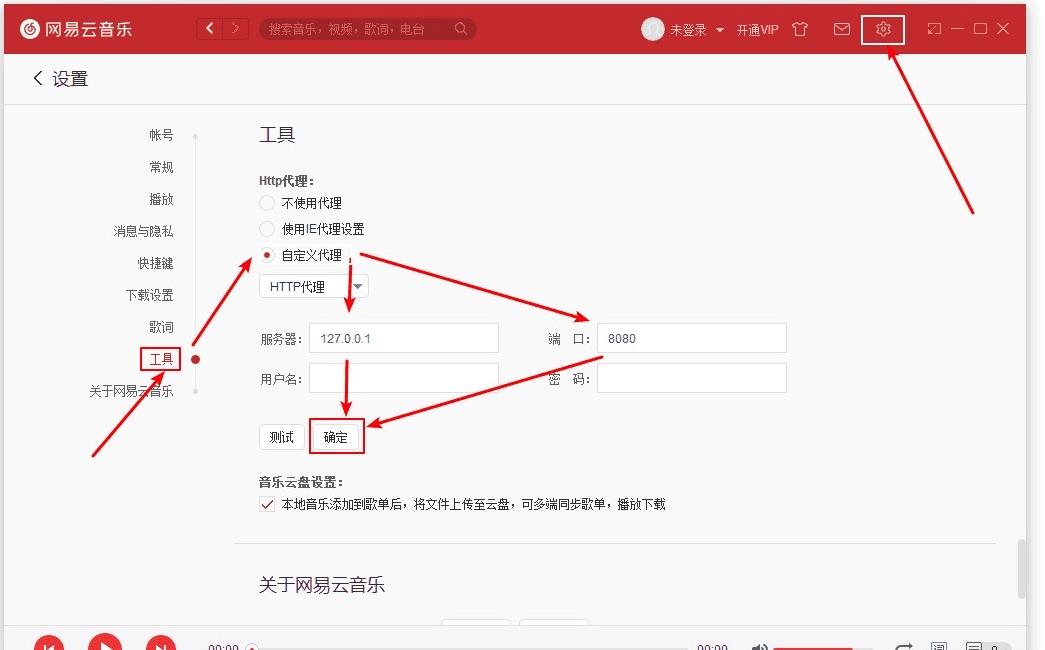1045x650 pixels.
Task: Choose 使用IE代理设置 radio option
Action: click(x=267, y=229)
